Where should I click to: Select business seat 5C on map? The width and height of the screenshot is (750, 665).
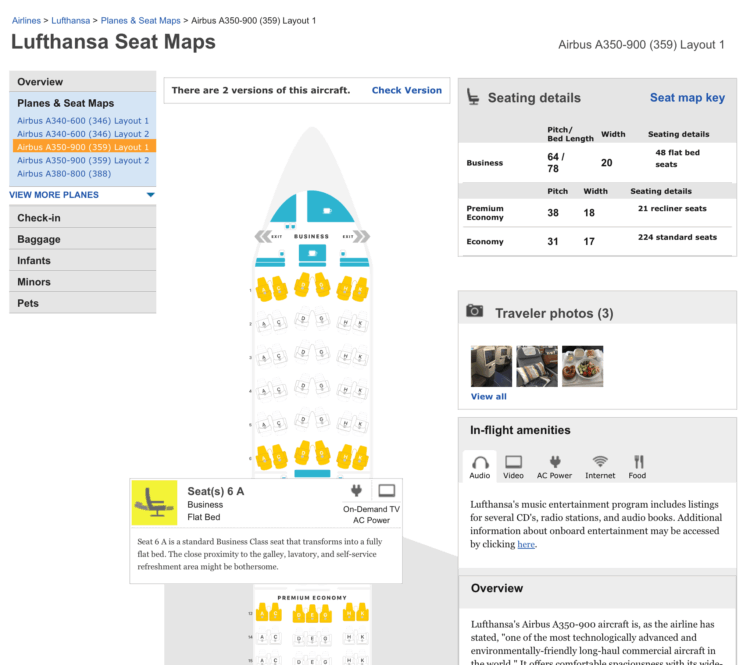pyautogui.click(x=279, y=423)
